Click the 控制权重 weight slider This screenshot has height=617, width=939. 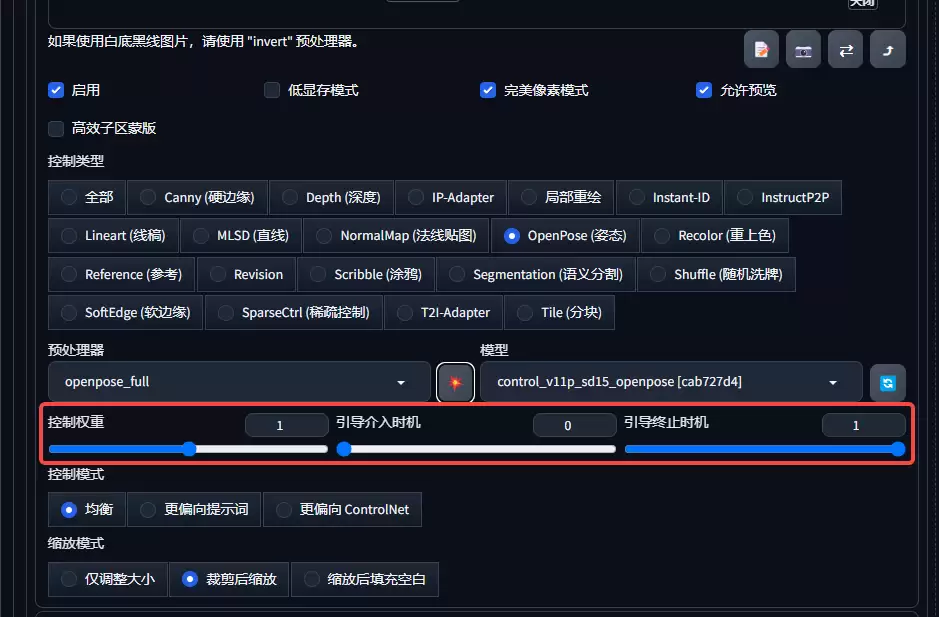[x=188, y=449]
